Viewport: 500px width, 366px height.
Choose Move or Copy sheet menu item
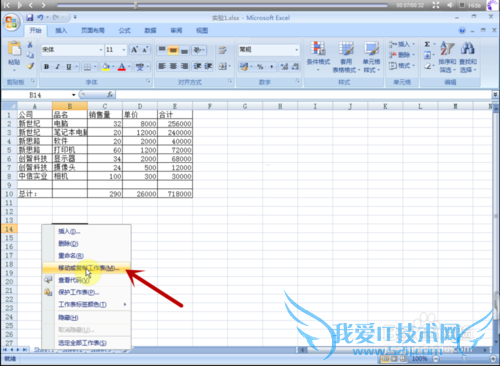click(87, 268)
